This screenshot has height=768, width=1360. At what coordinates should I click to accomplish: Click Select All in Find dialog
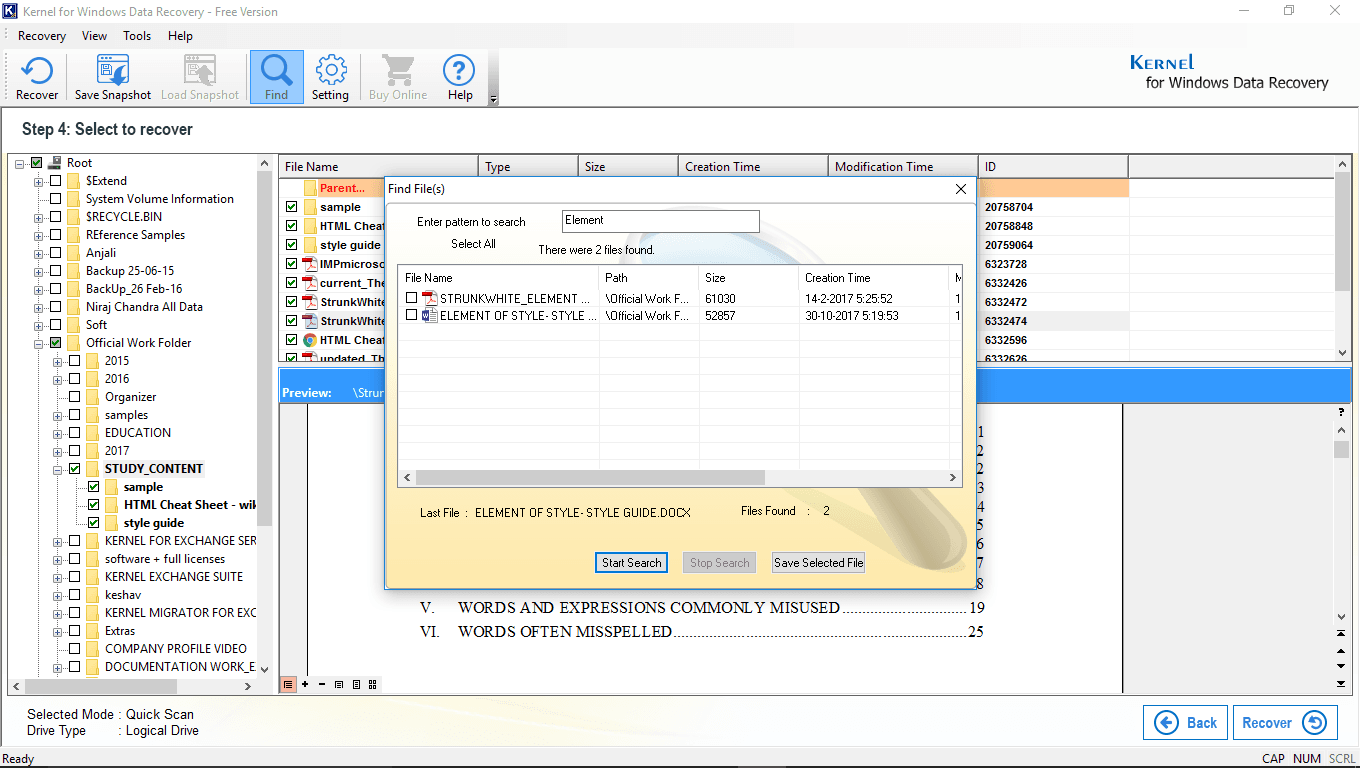tap(473, 244)
